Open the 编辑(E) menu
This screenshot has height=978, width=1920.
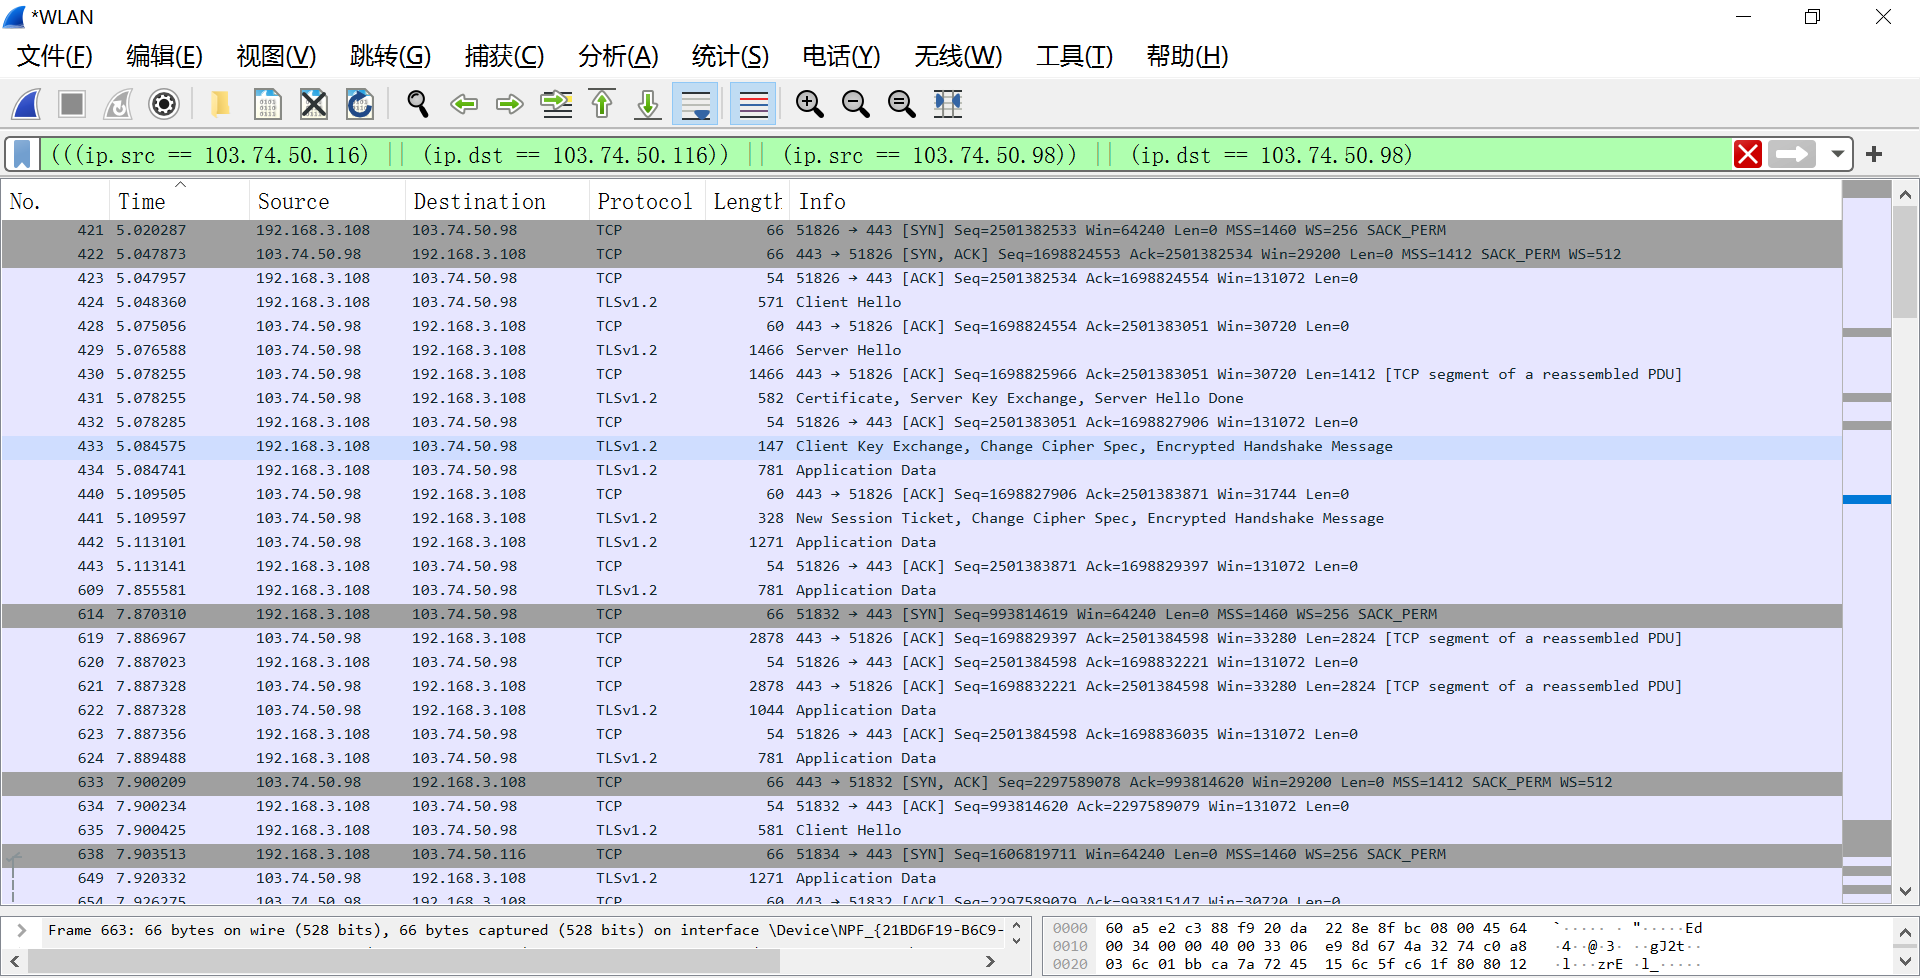point(164,56)
